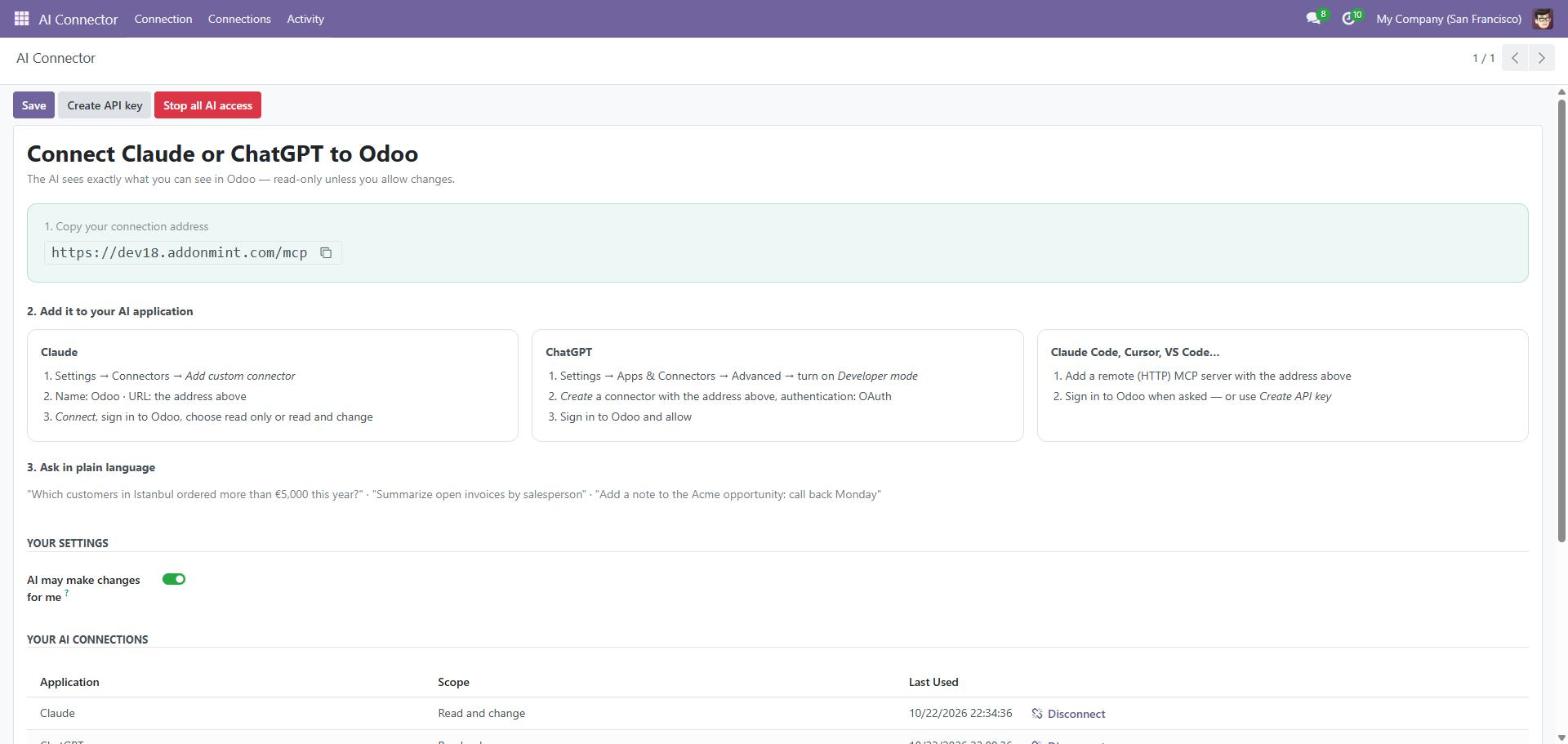The image size is (1568, 744).
Task: Open the apps grid home menu
Action: coord(21,19)
